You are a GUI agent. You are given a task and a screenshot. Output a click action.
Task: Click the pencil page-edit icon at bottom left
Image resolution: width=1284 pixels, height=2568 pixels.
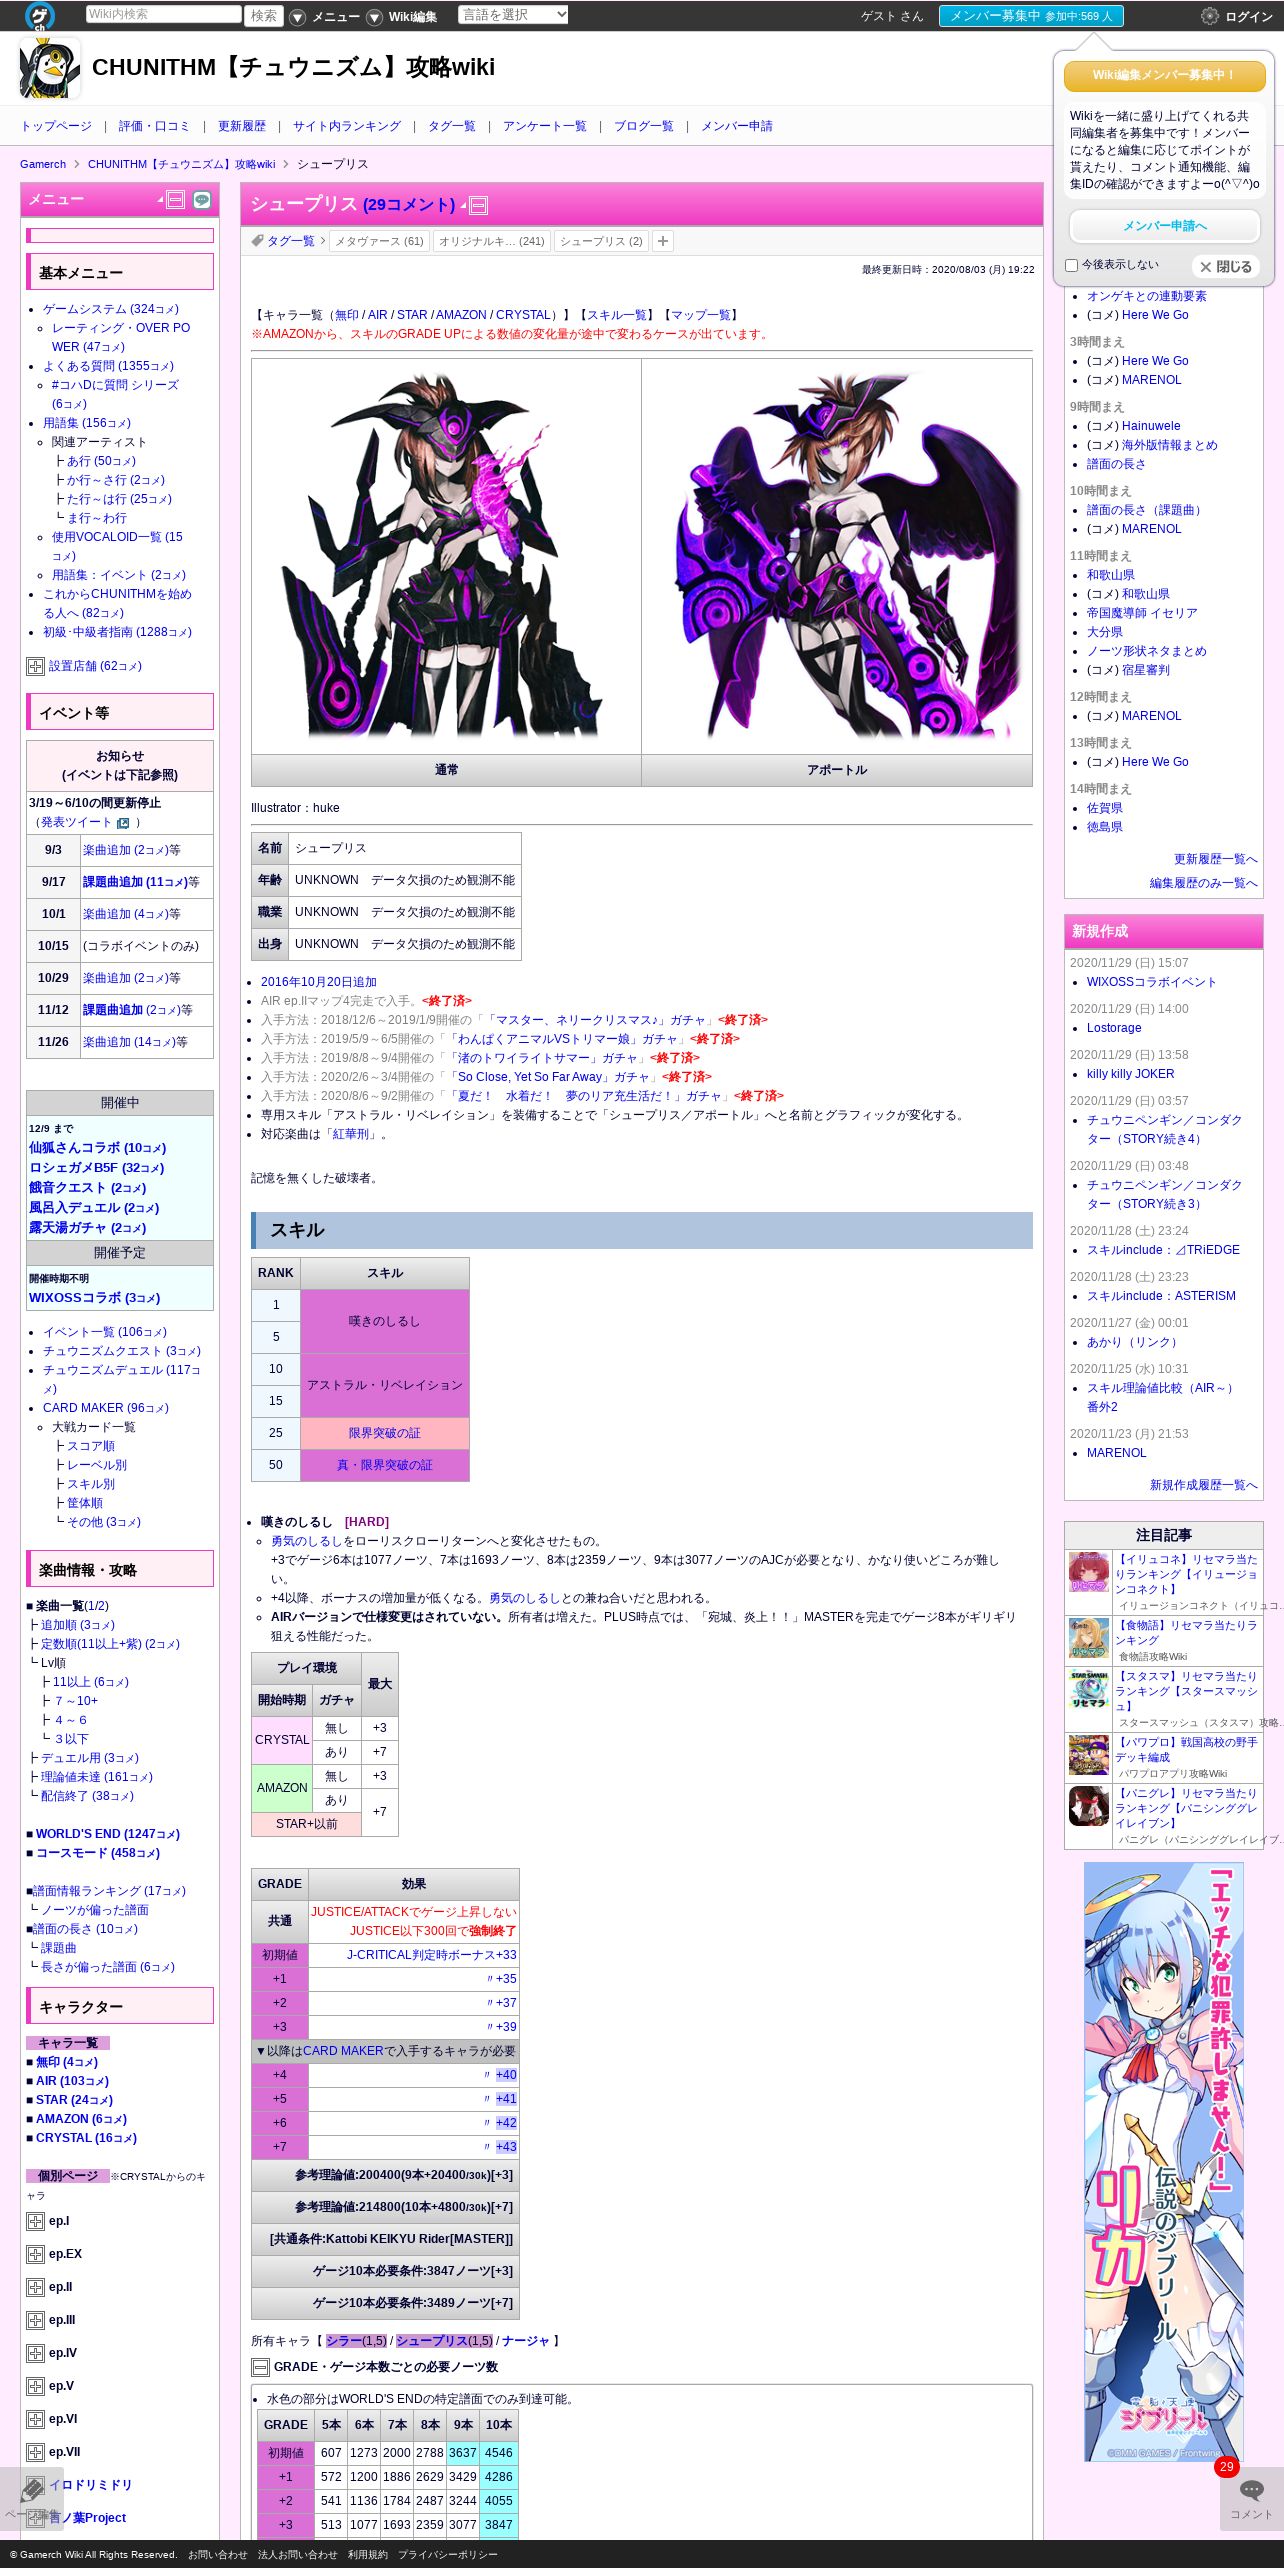click(32, 2489)
